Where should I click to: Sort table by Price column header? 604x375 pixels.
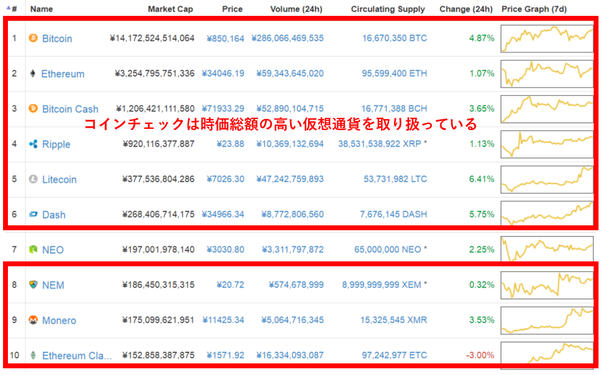[232, 9]
